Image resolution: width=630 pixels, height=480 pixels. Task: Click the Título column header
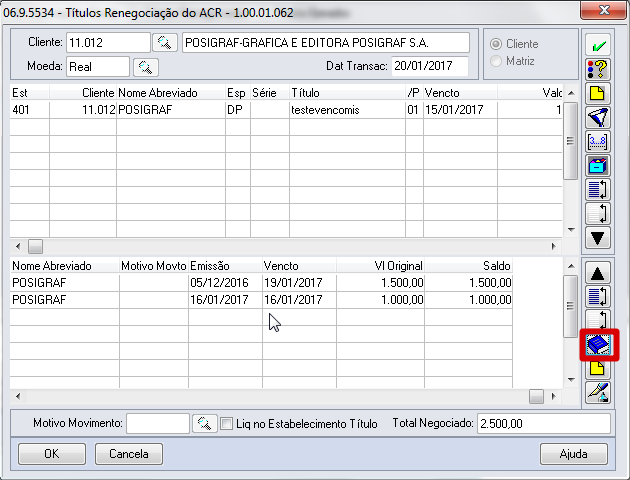click(x=347, y=93)
